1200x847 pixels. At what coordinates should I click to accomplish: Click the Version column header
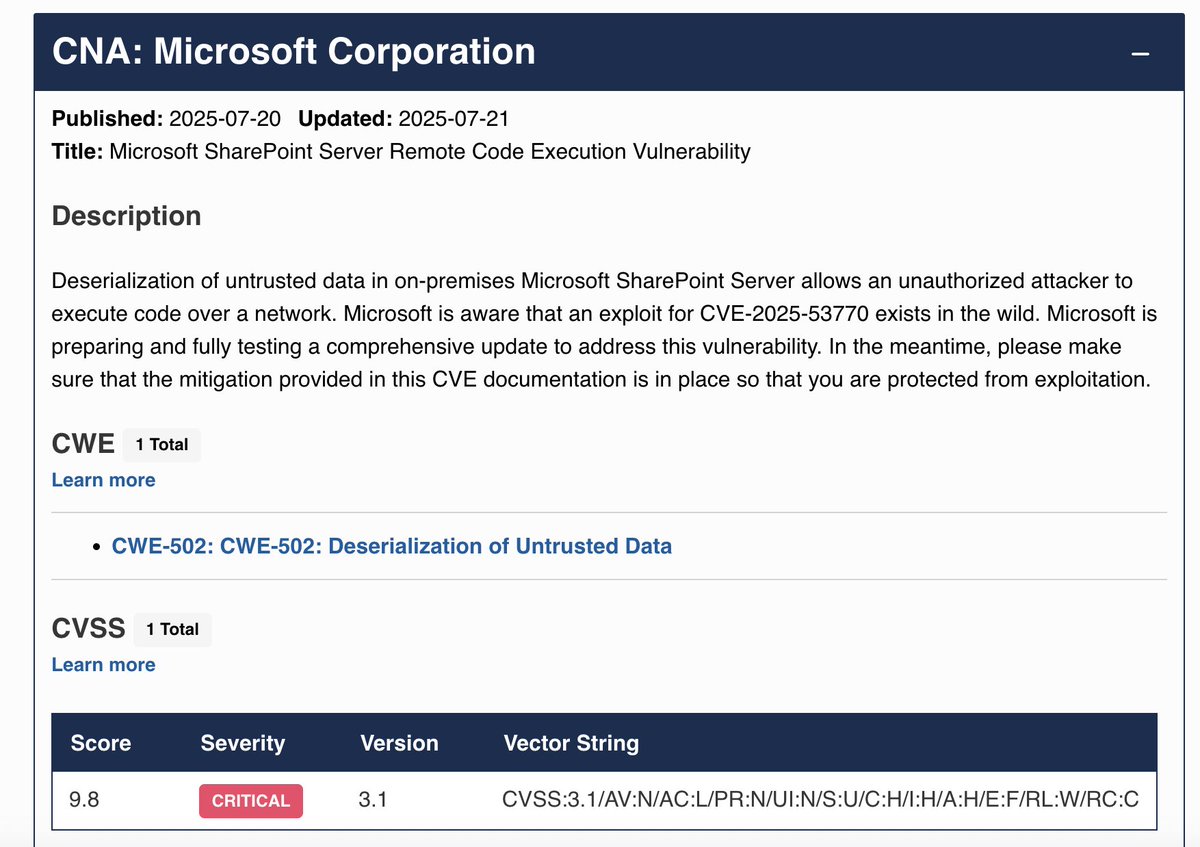click(x=399, y=743)
